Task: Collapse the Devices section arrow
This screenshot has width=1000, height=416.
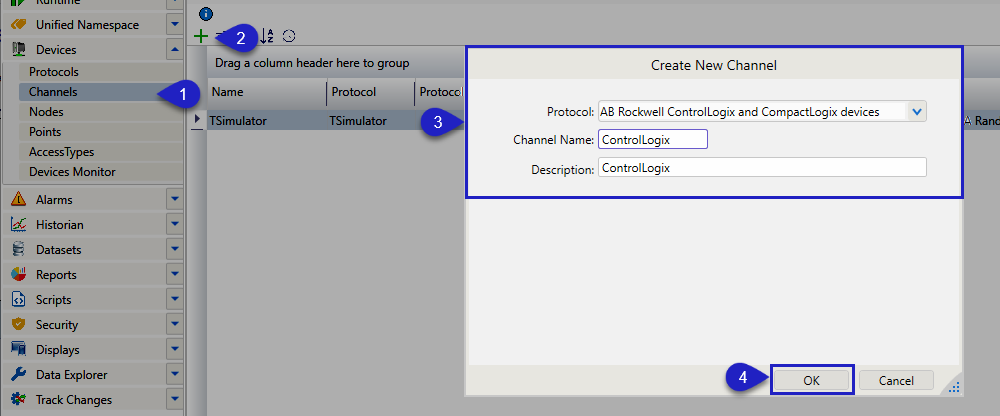Action: (174, 49)
